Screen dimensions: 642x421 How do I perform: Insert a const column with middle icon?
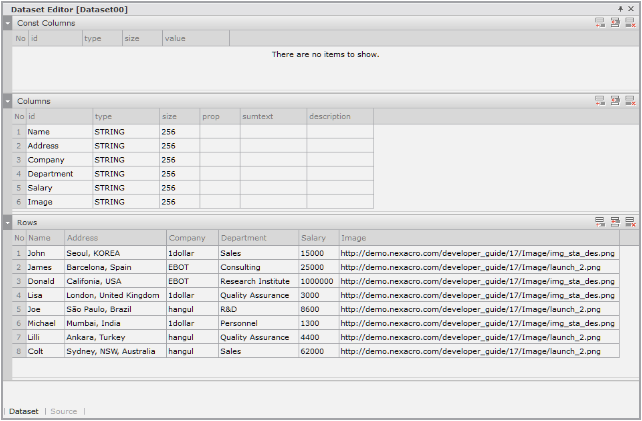point(615,22)
